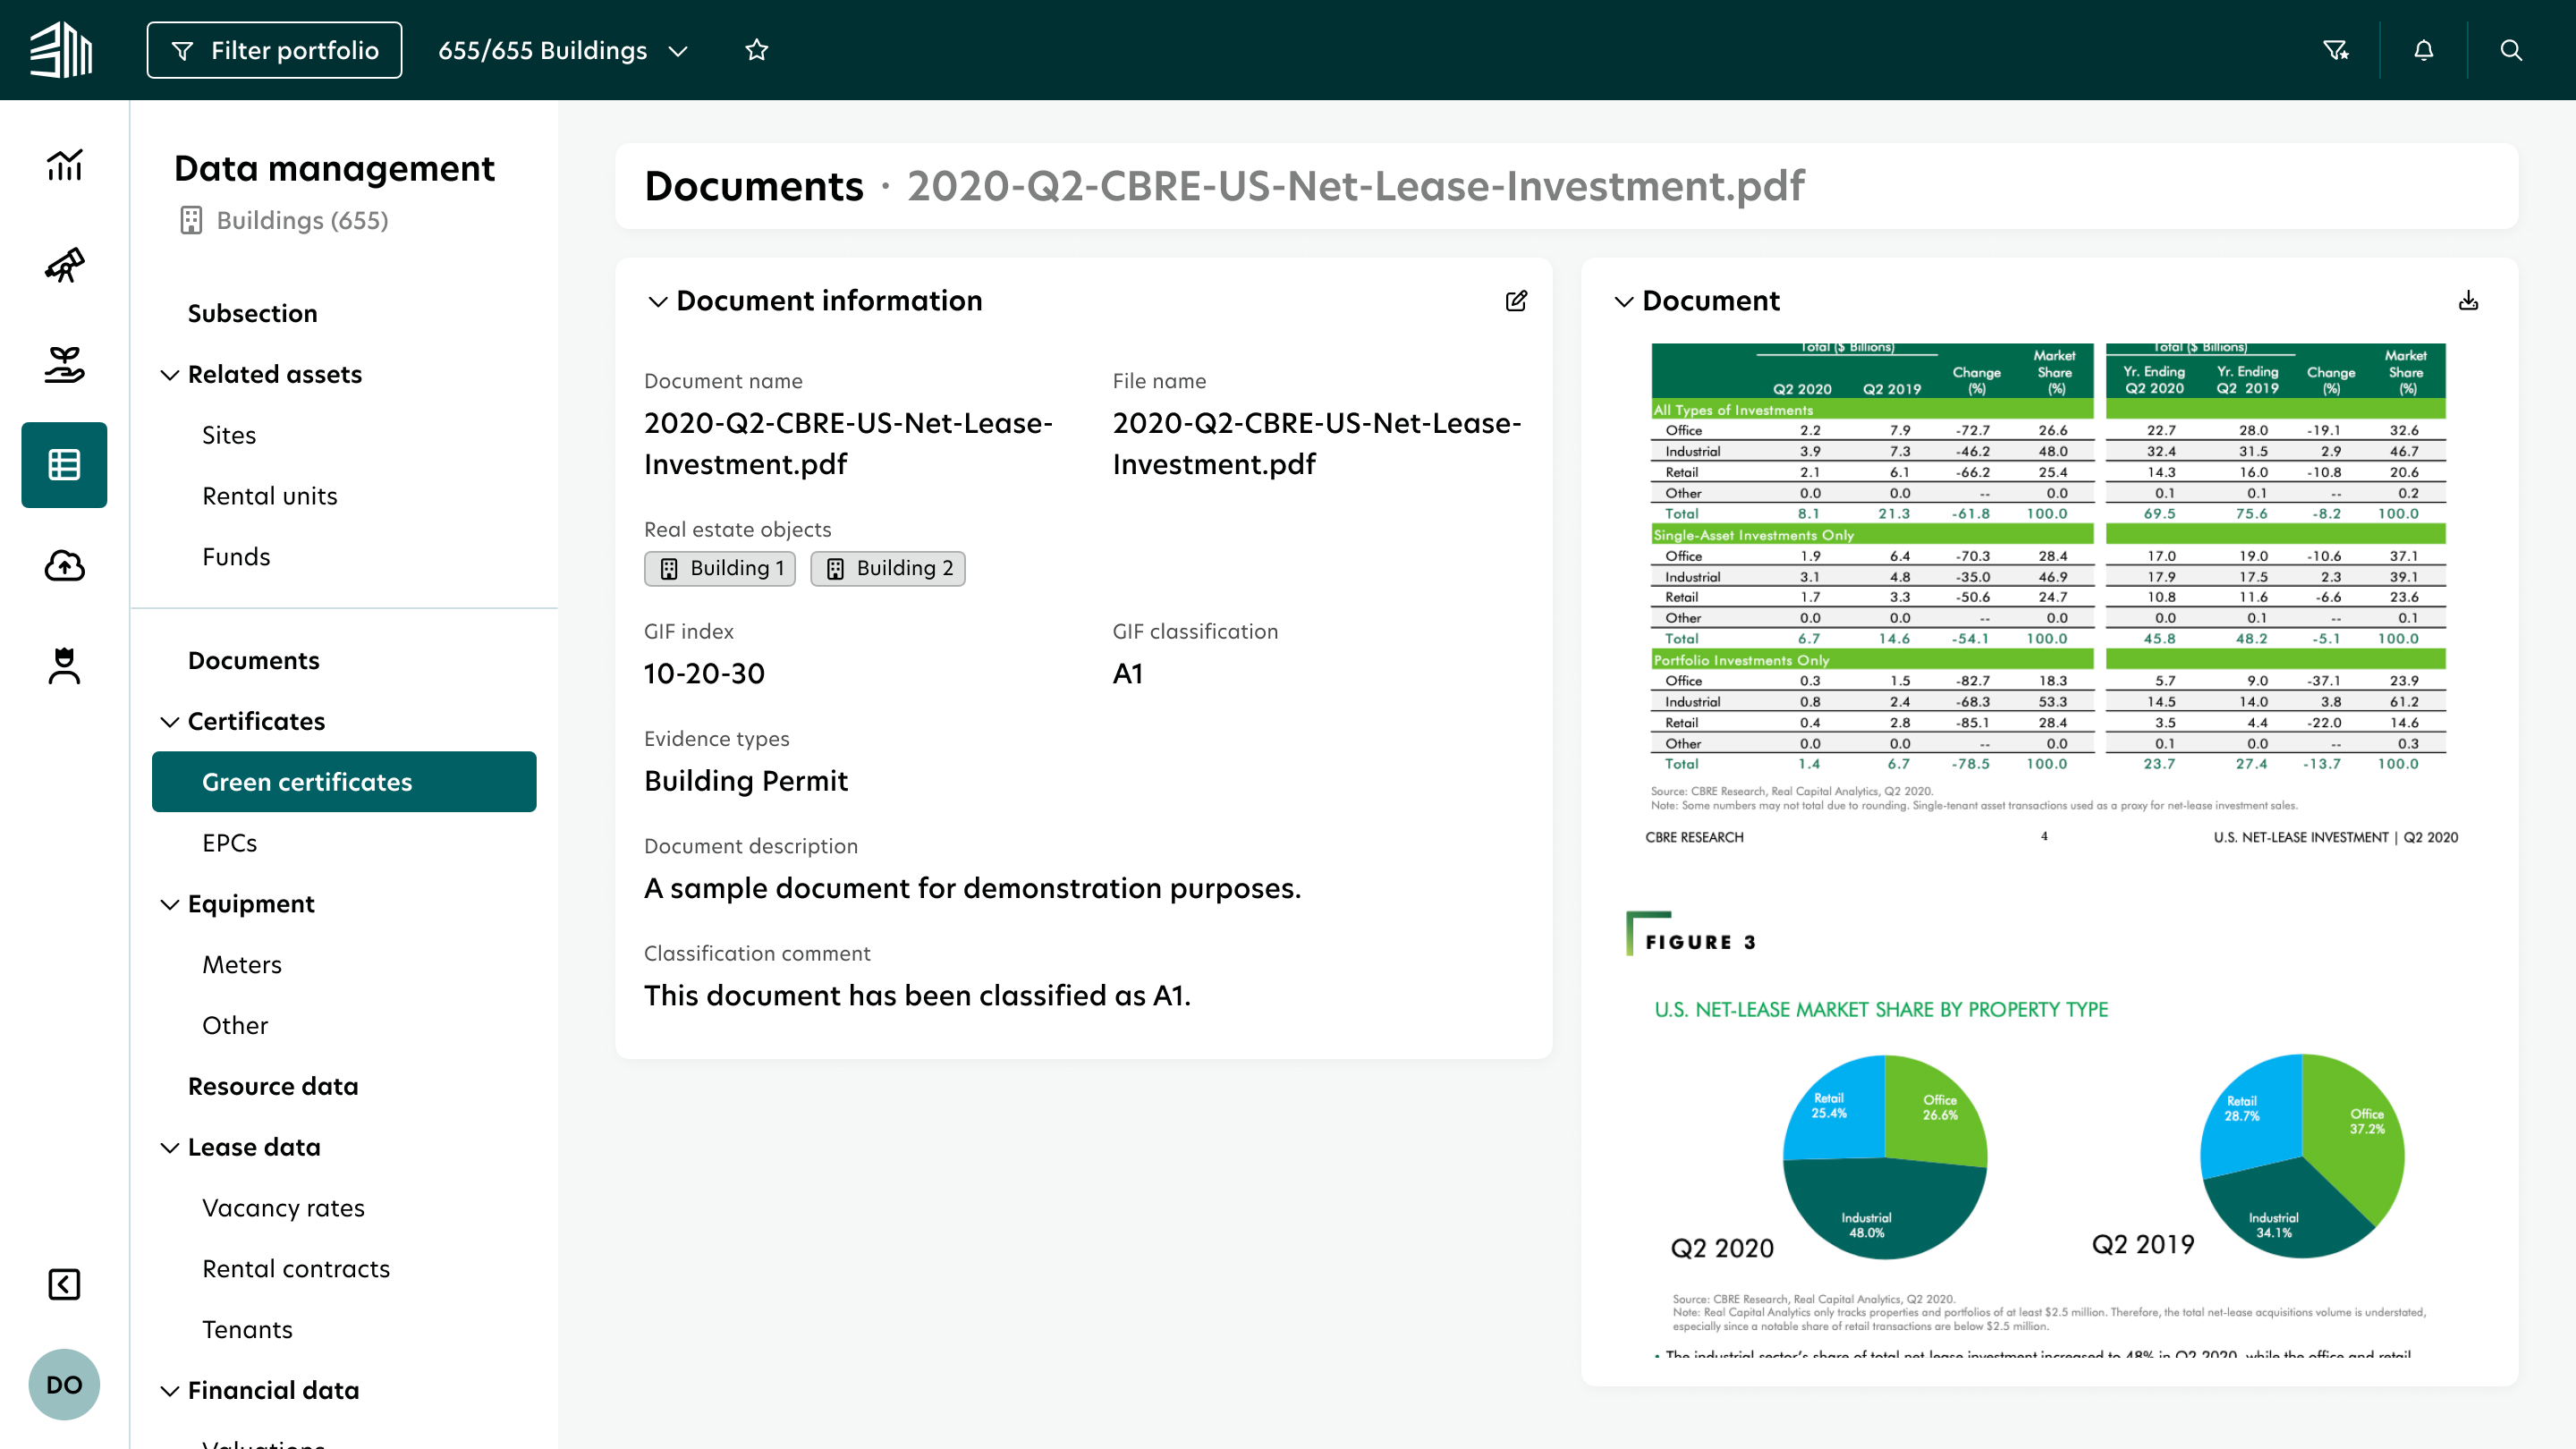Screen dimensions: 2576x1449
Task: Collapse the Document preview panel
Action: point(1624,301)
